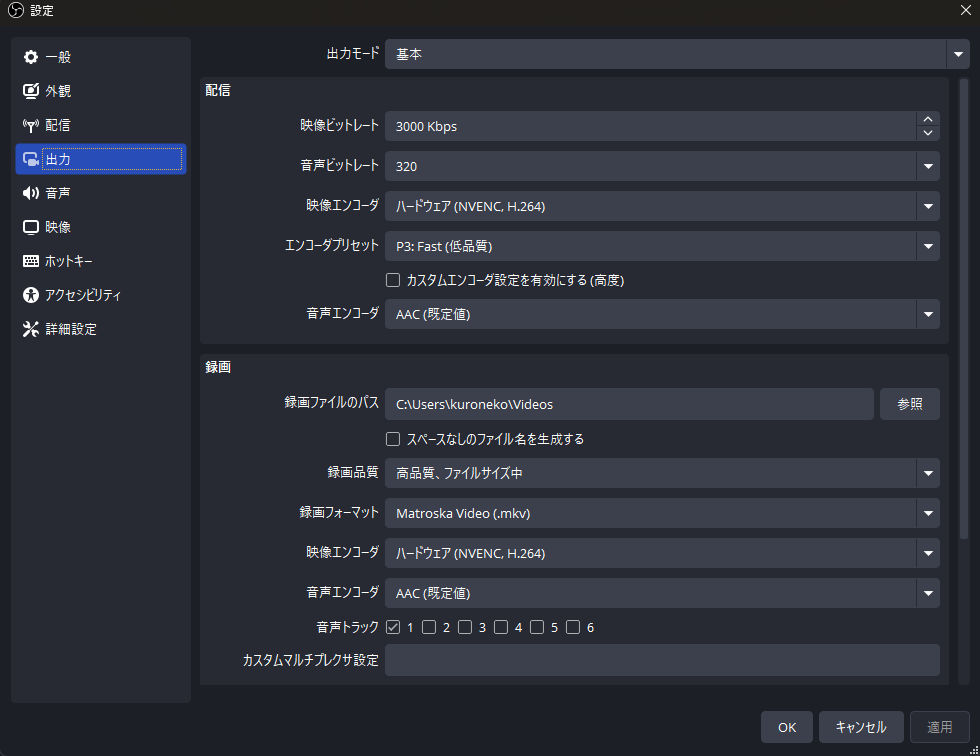Toggle スペースなしのファイル名を生成する checkbox
This screenshot has width=980, height=756.
(393, 439)
